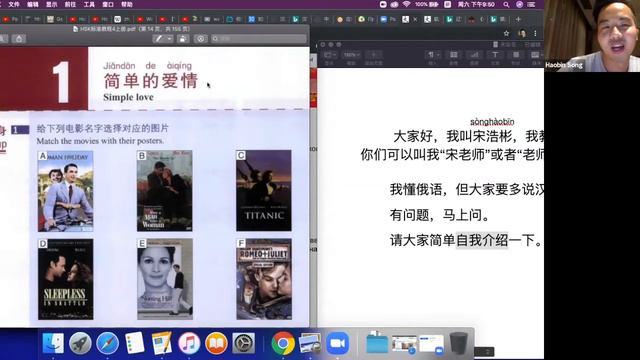The image size is (640, 360).
Task: Open the 帮助 menu in the menu bar
Action: pos(127,4)
